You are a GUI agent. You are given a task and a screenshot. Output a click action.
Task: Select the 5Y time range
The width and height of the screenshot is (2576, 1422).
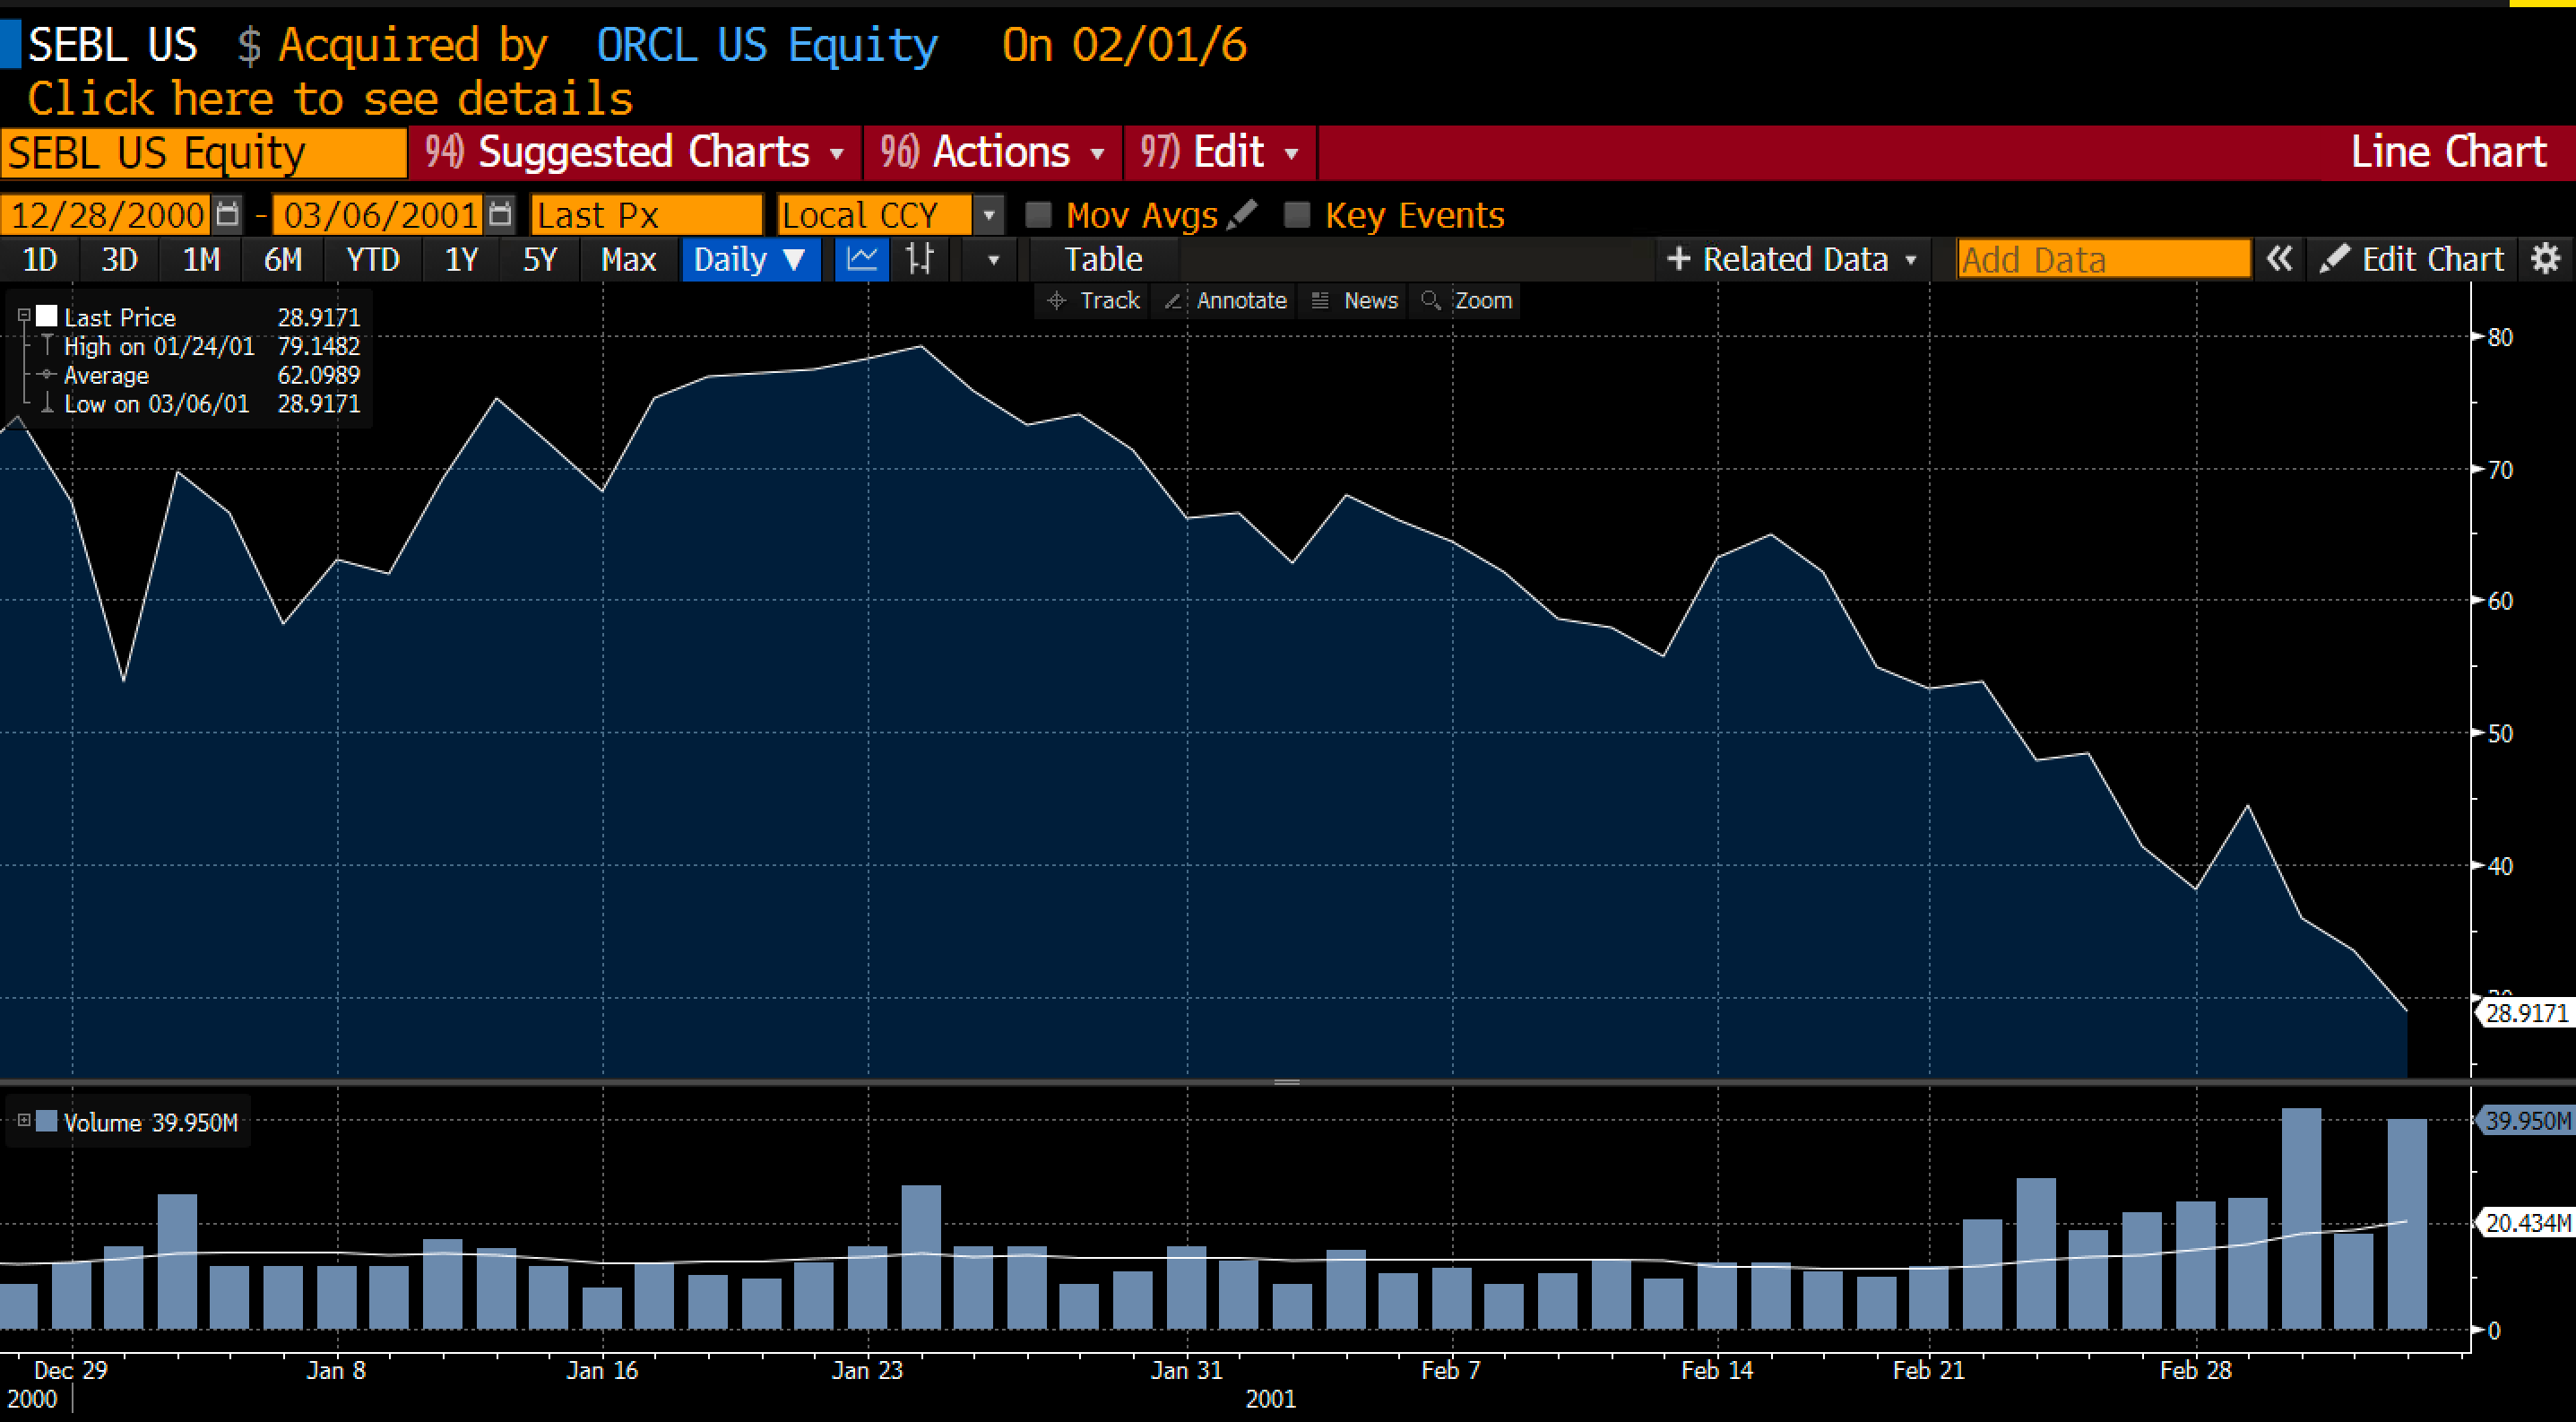(x=540, y=260)
